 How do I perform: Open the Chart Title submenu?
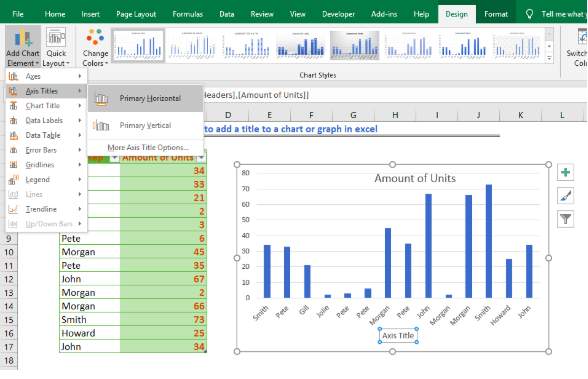[46, 106]
